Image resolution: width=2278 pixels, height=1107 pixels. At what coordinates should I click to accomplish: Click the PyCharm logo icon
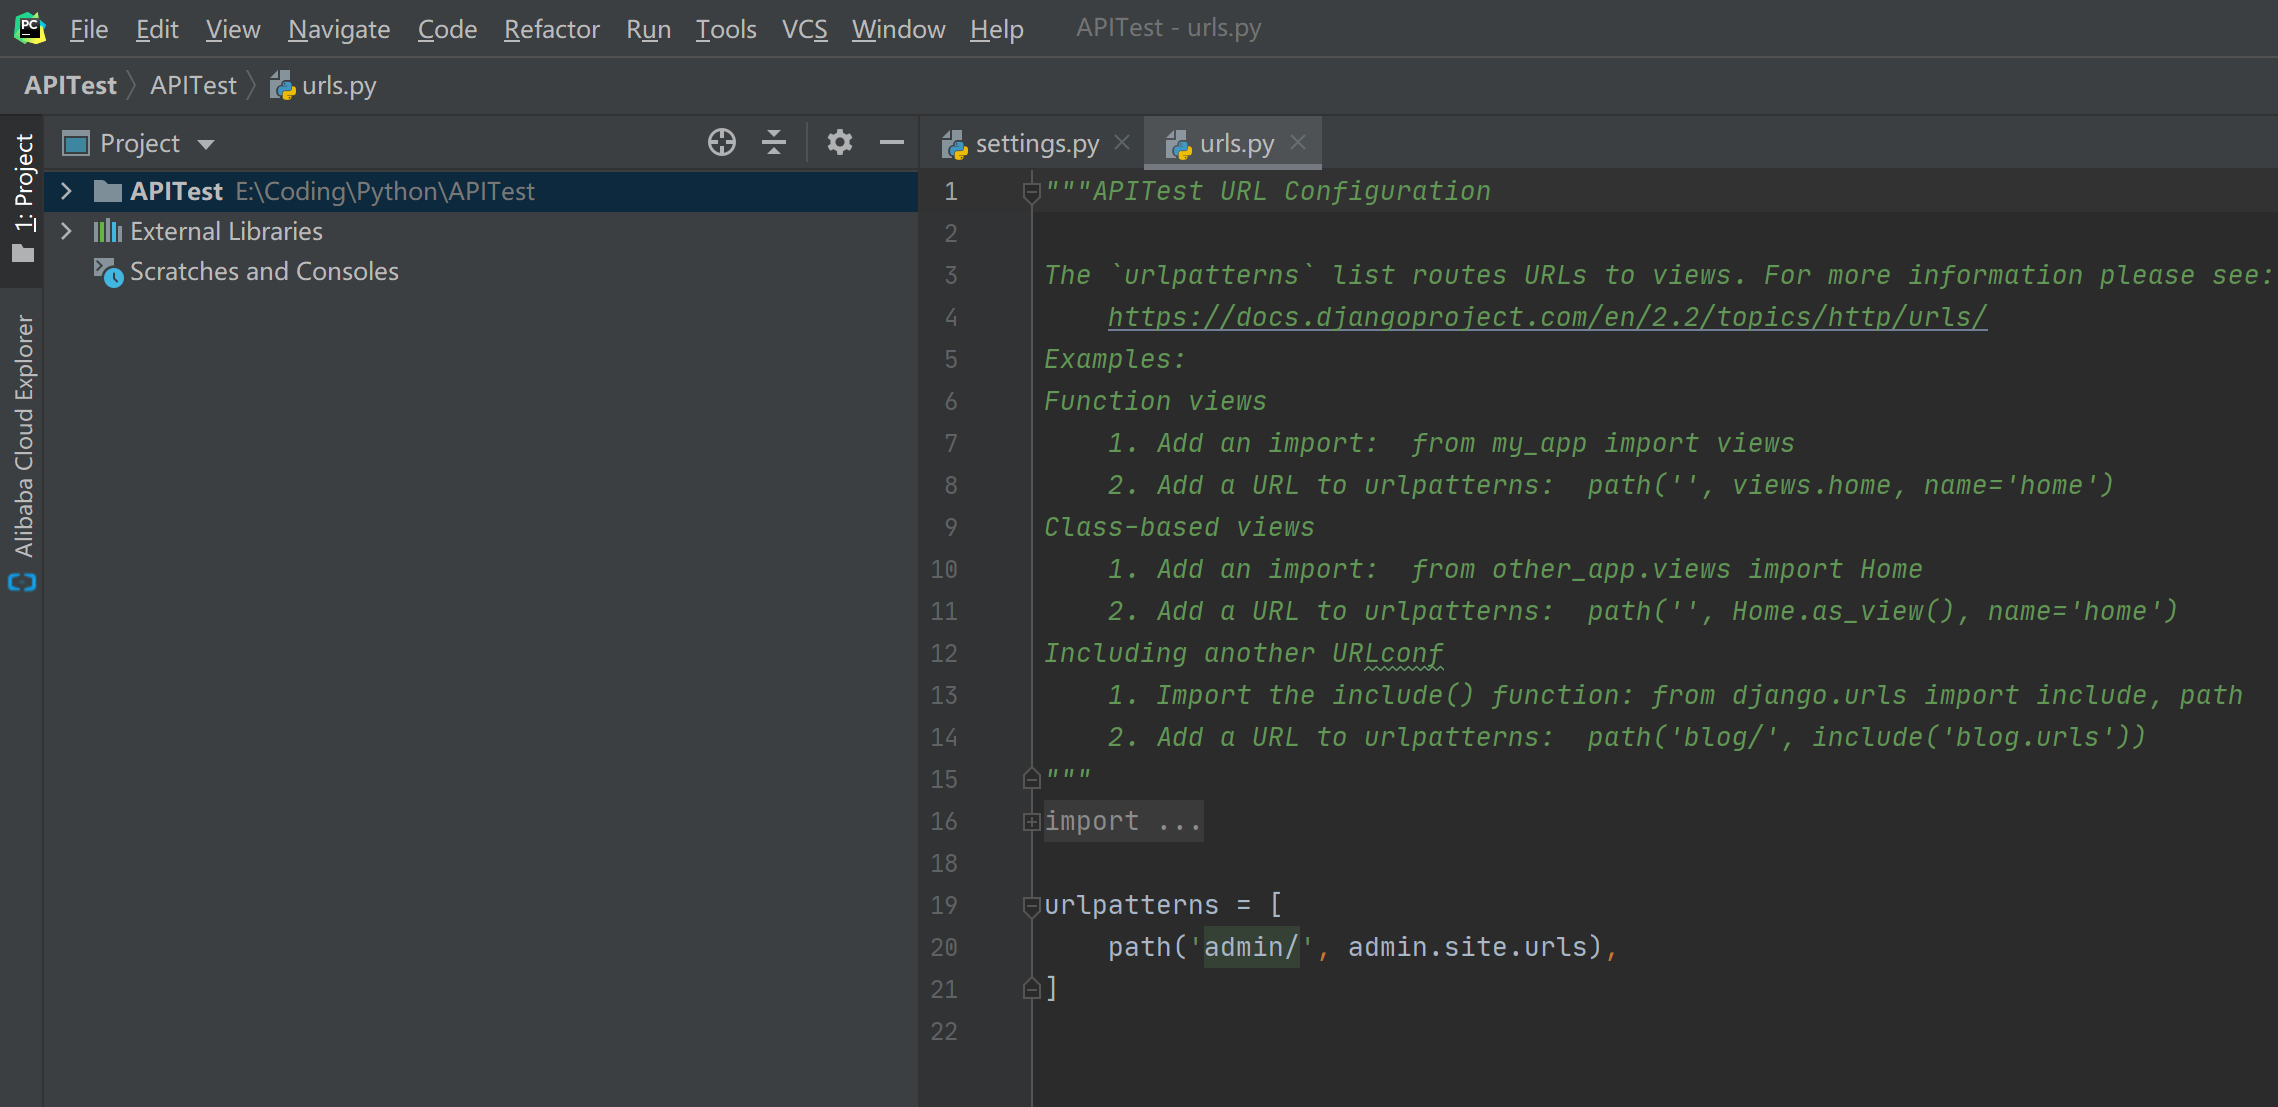[30, 28]
